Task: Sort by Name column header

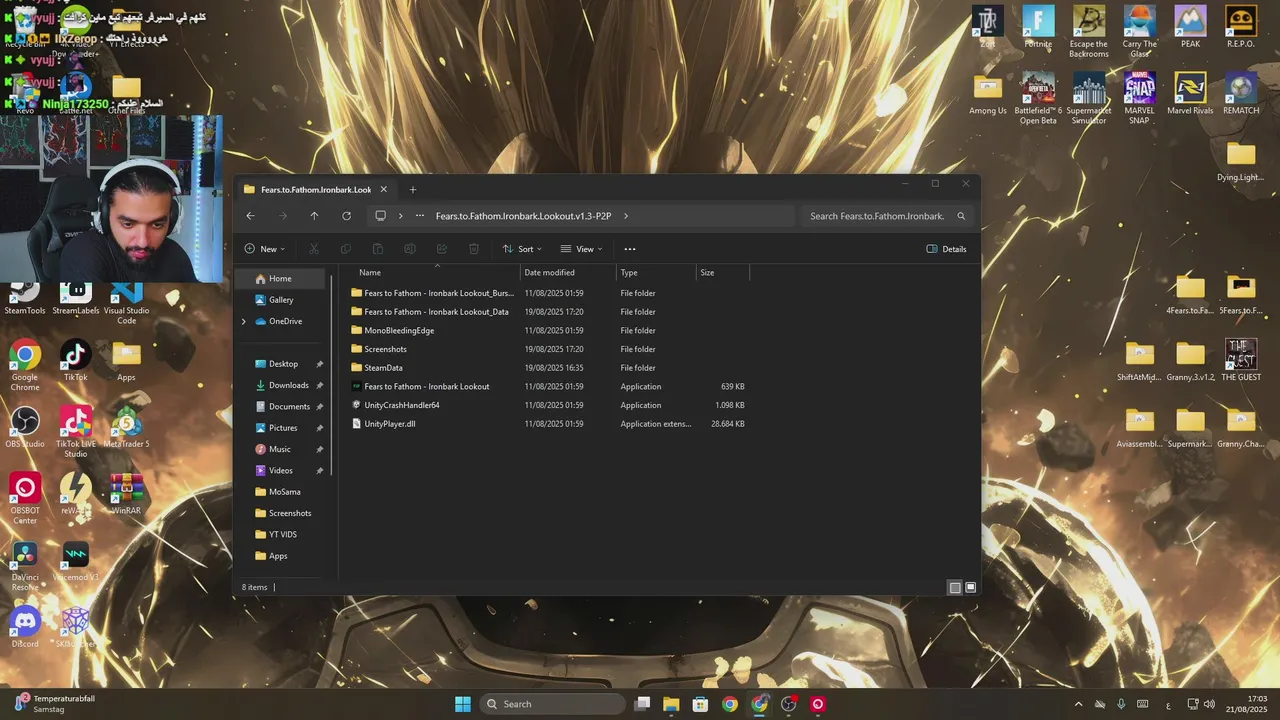Action: coord(430,273)
